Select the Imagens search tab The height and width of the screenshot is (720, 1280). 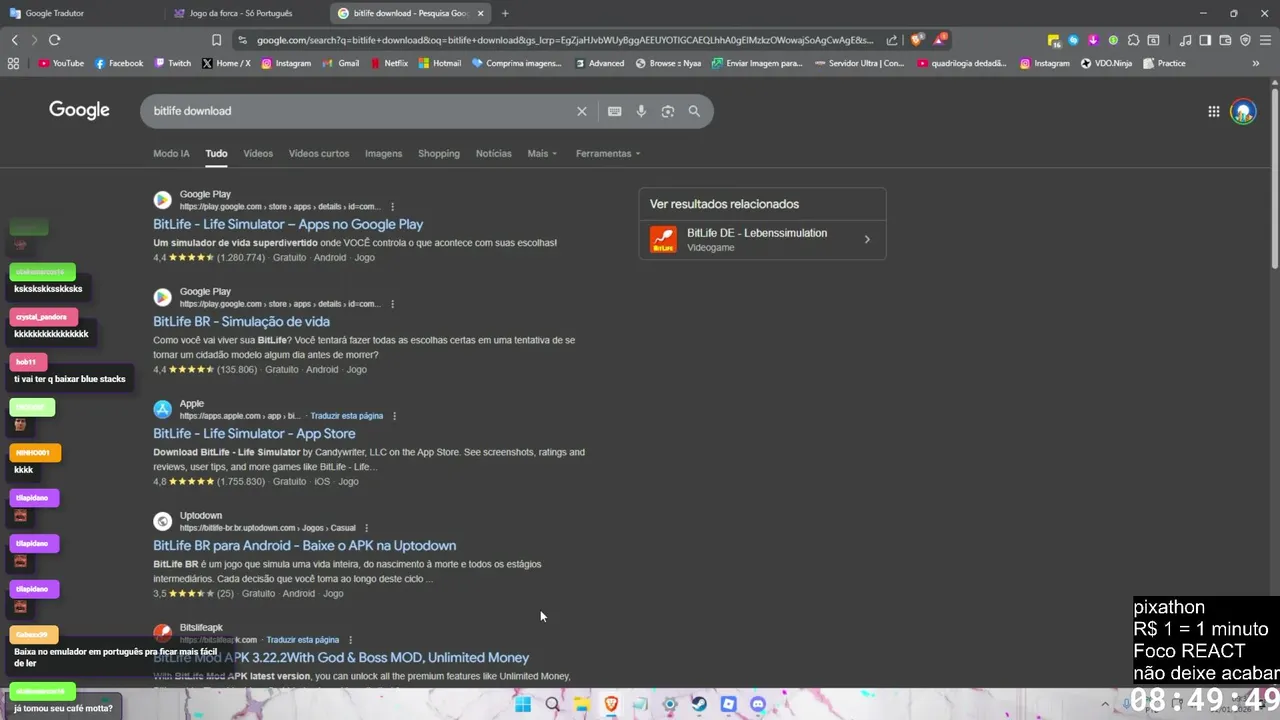[x=383, y=153]
